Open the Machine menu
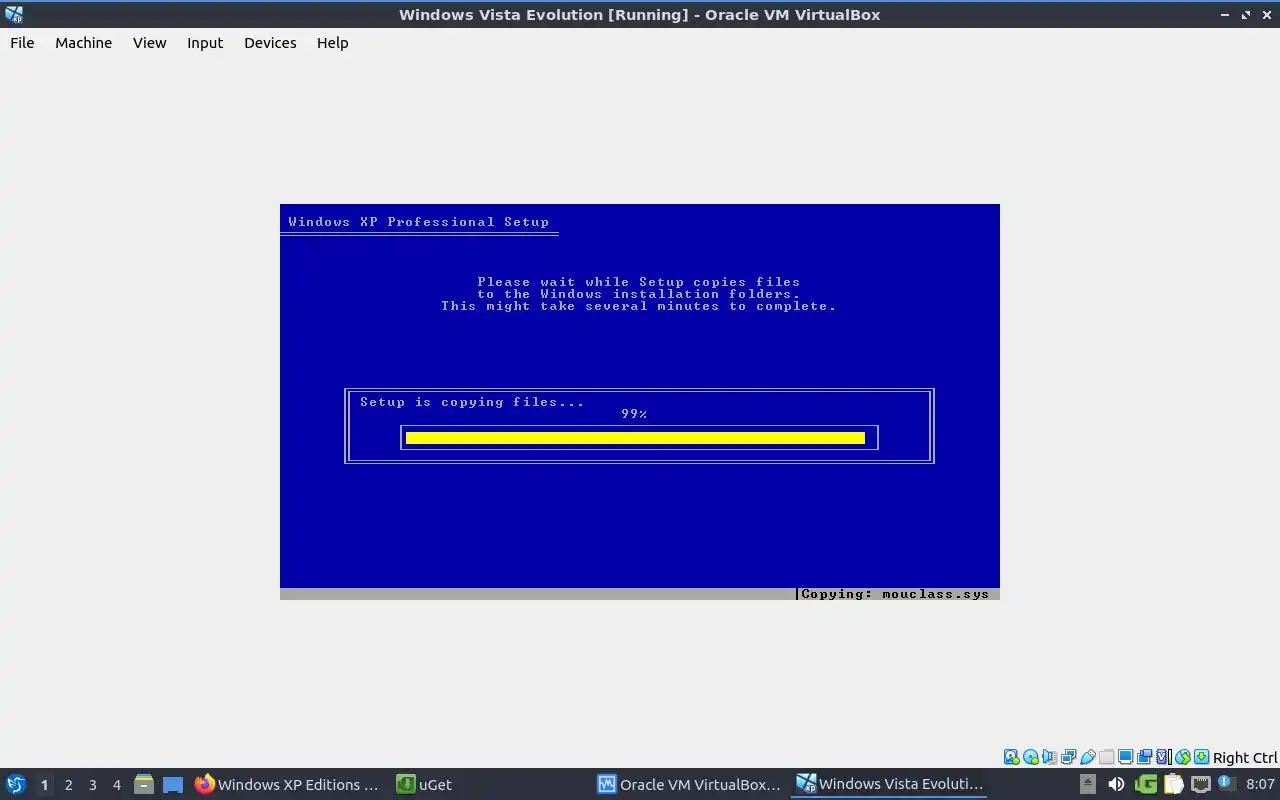1280x800 pixels. 83,43
